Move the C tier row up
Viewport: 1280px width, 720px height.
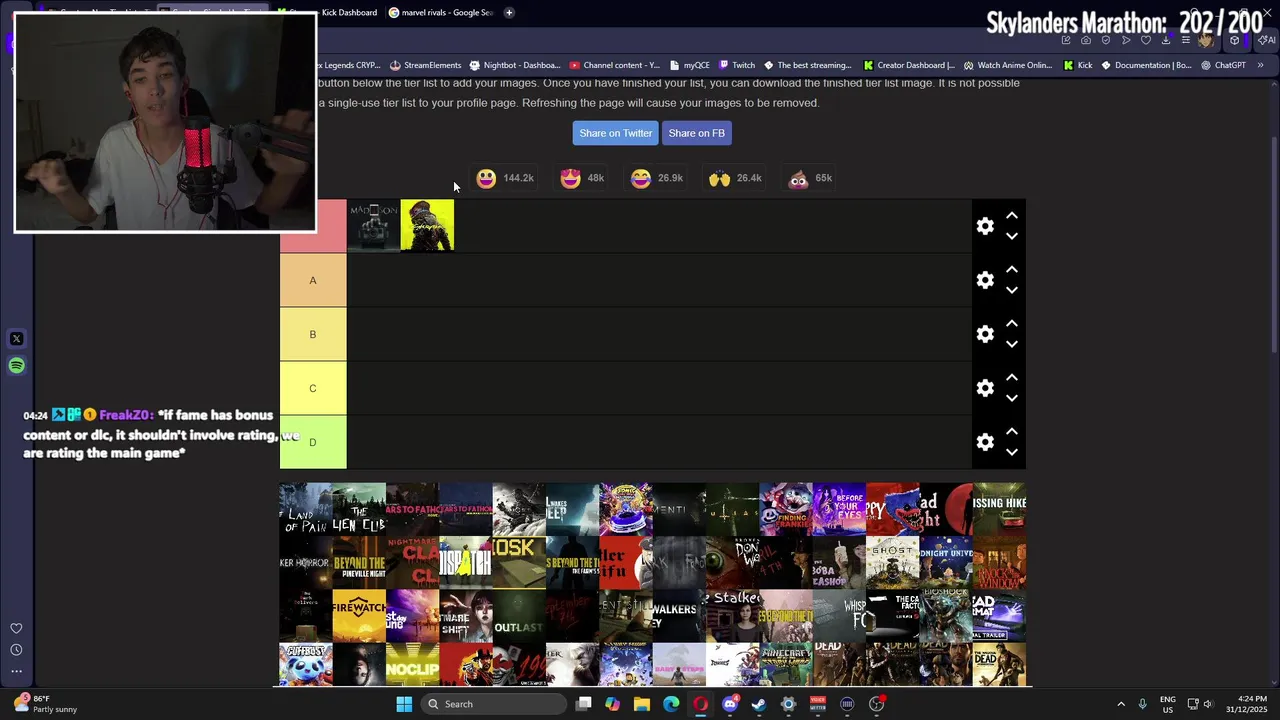[1012, 377]
